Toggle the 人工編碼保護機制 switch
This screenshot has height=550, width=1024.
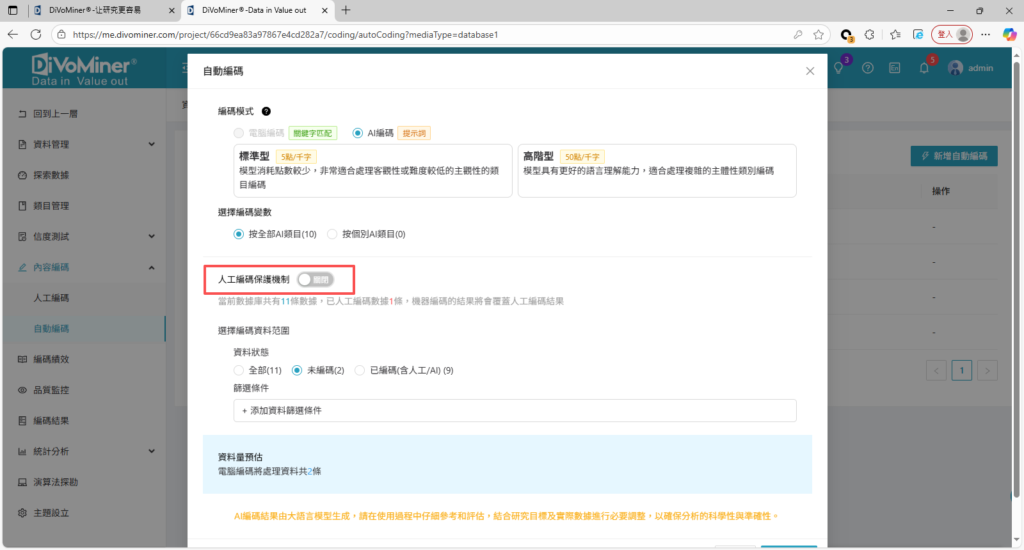[314, 279]
